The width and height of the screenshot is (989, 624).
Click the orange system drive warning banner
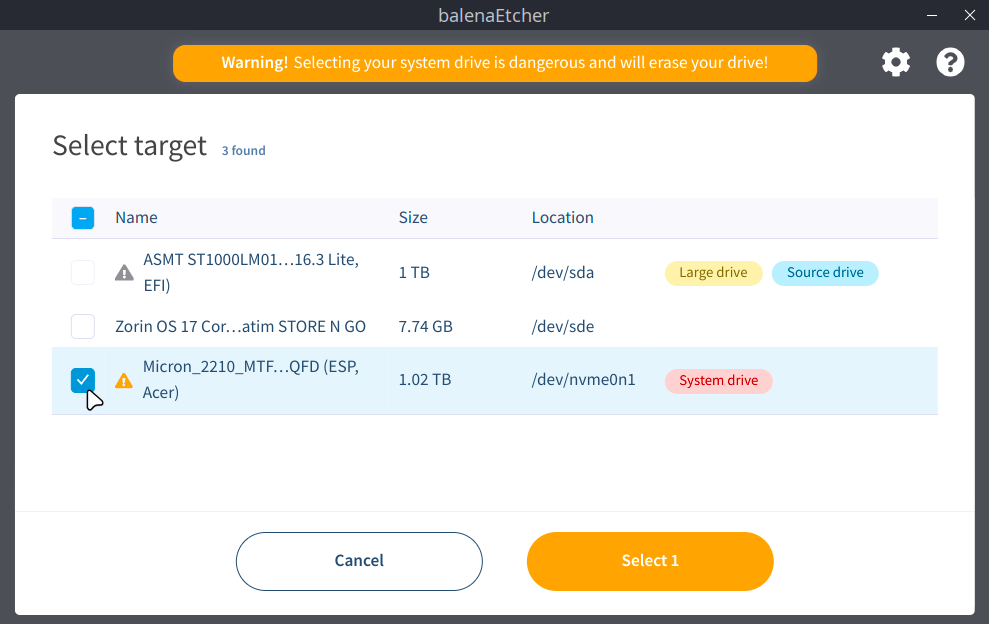tap(495, 63)
